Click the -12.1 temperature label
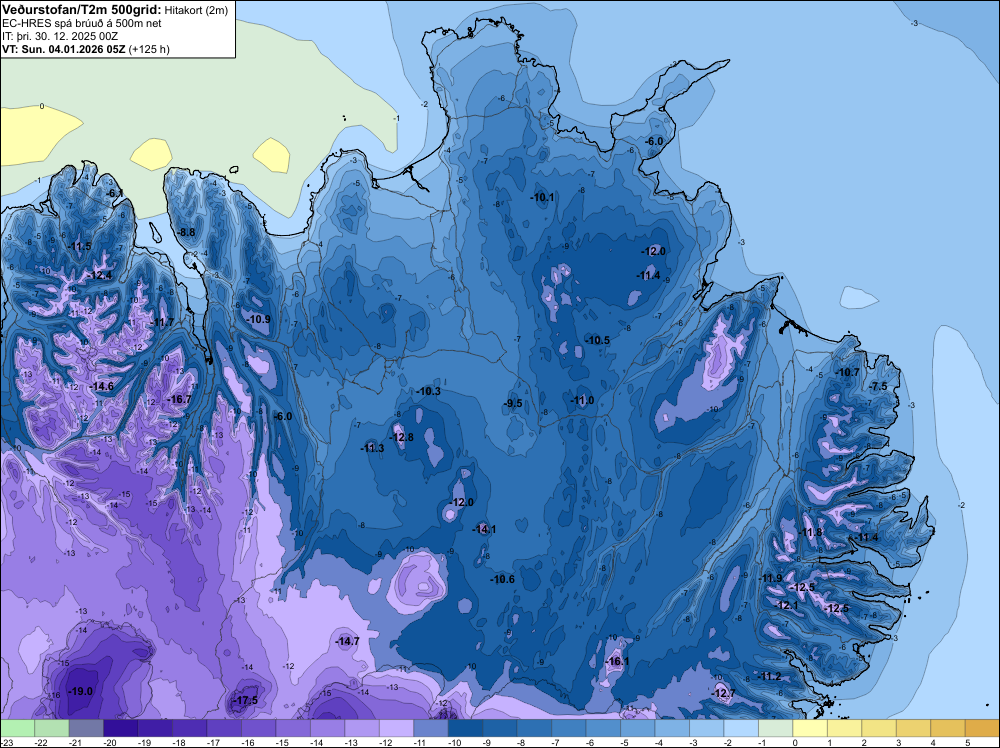 click(x=787, y=606)
